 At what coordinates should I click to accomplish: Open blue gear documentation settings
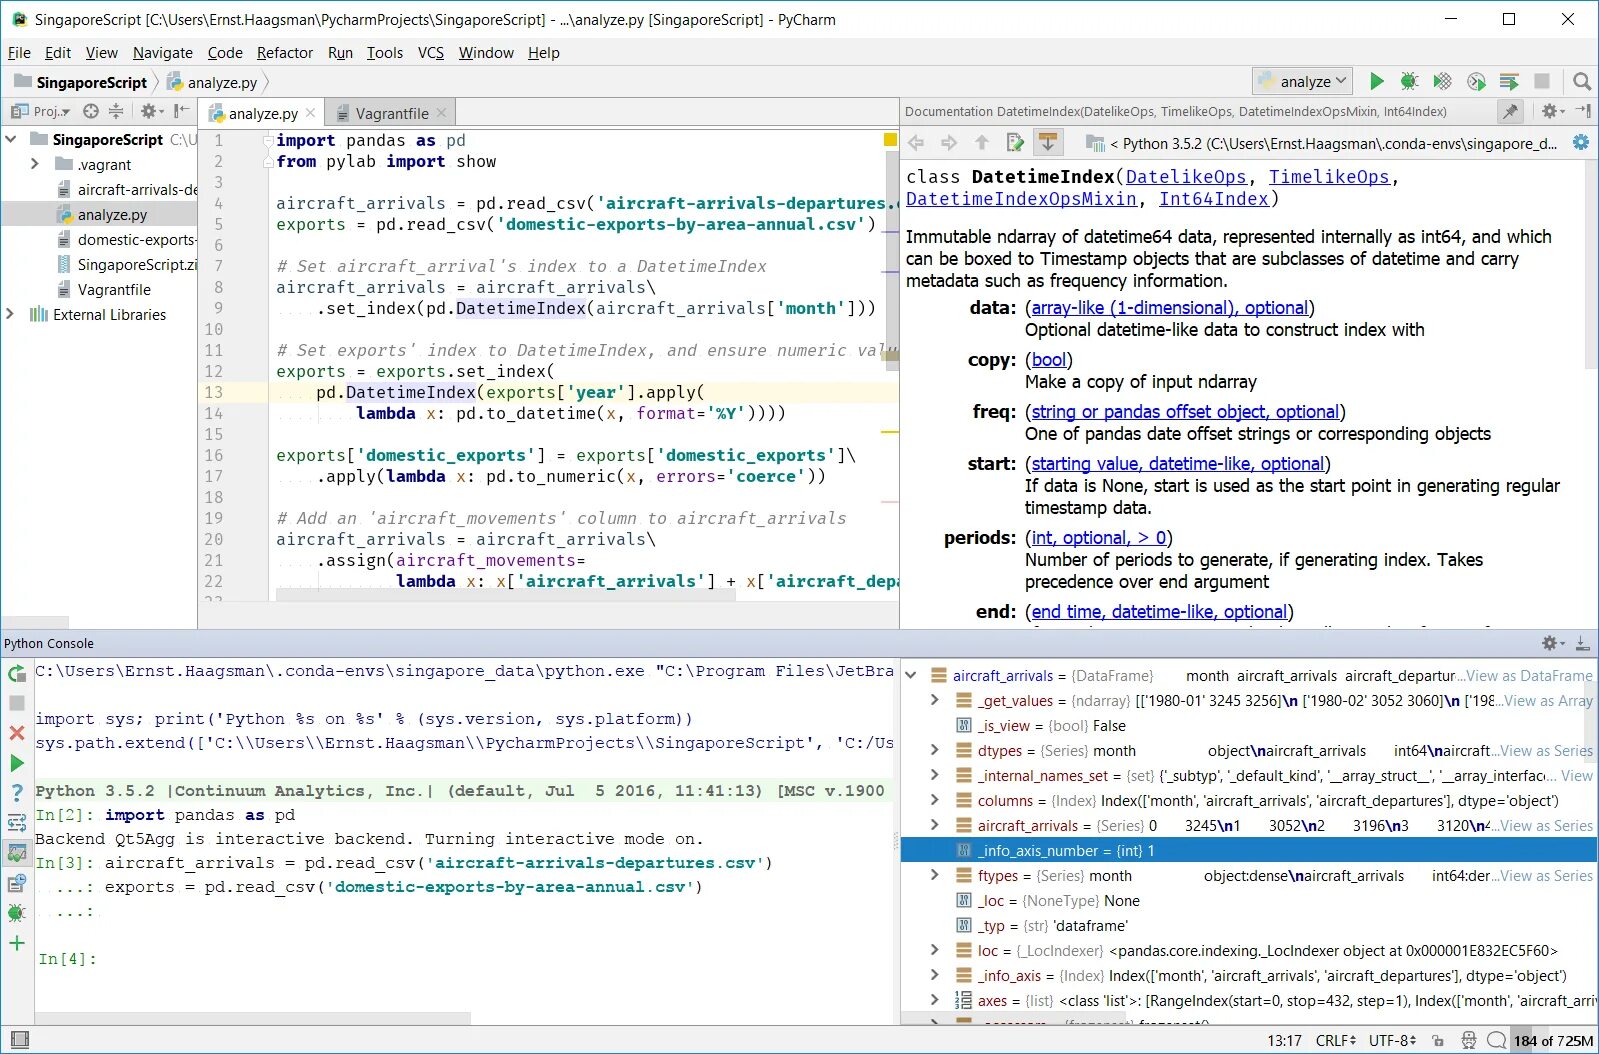(x=1581, y=143)
